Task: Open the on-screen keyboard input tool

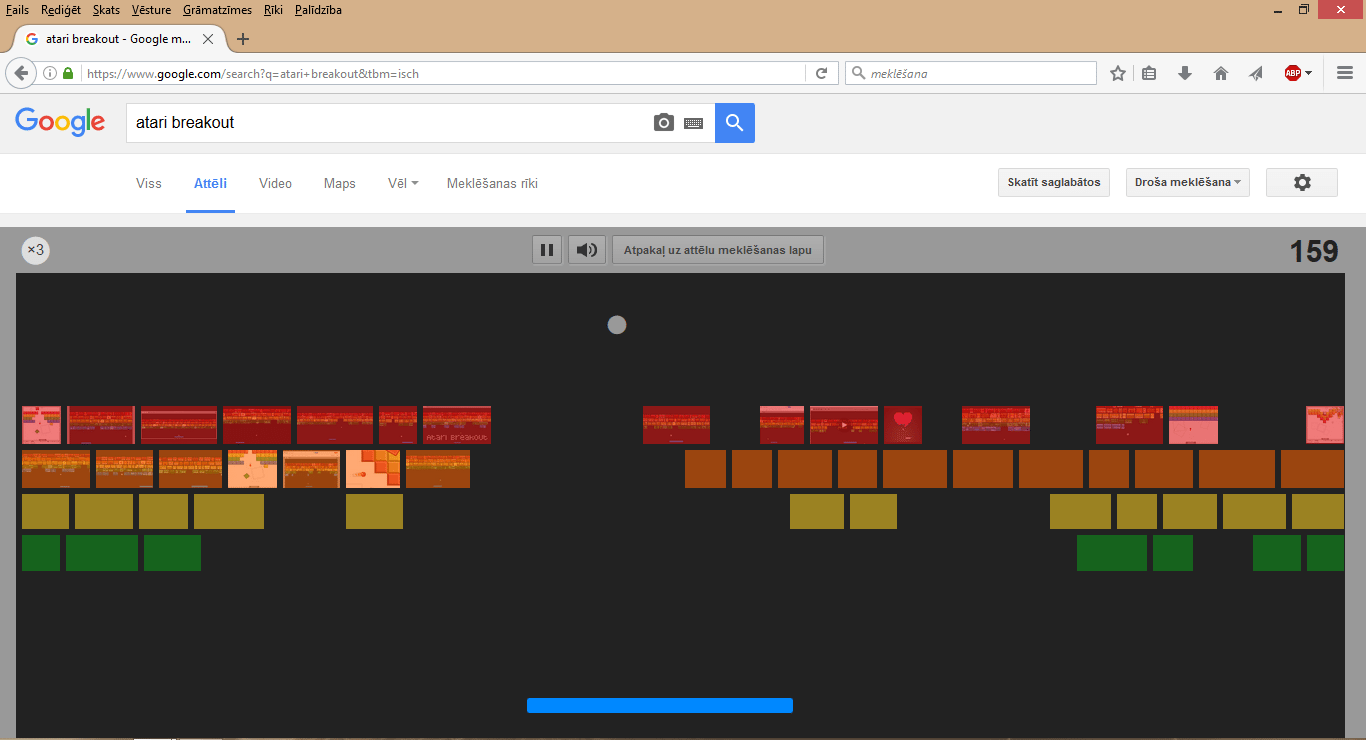Action: click(x=694, y=123)
